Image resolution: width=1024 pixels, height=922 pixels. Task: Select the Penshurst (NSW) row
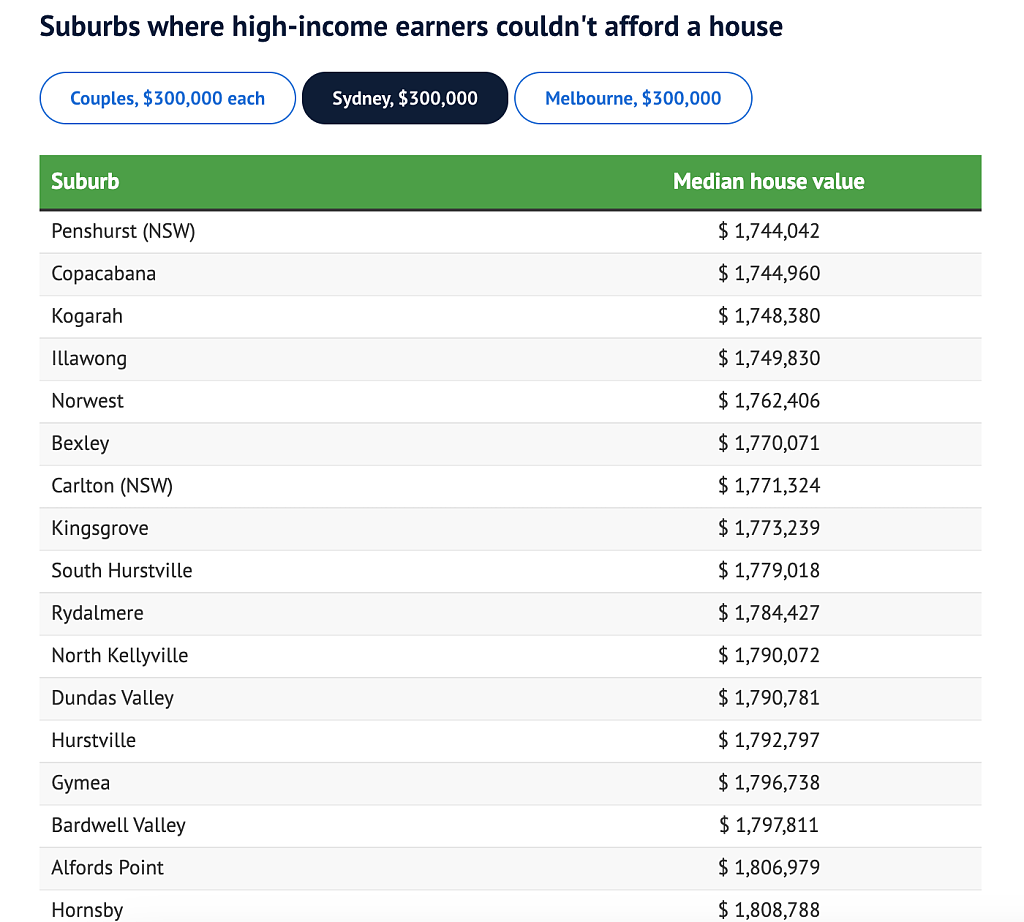point(510,231)
